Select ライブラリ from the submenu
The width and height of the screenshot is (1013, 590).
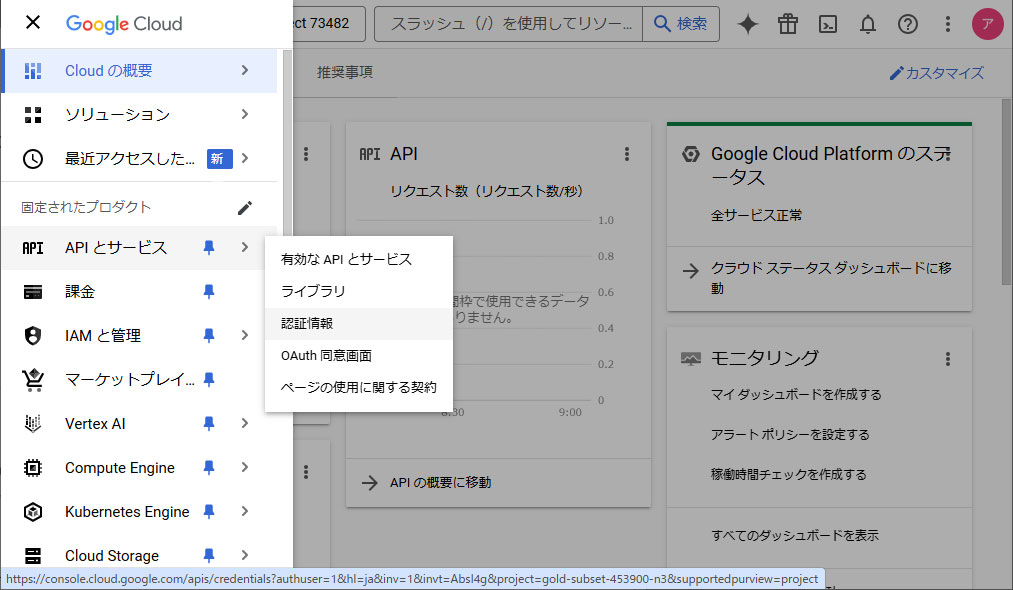(x=359, y=291)
